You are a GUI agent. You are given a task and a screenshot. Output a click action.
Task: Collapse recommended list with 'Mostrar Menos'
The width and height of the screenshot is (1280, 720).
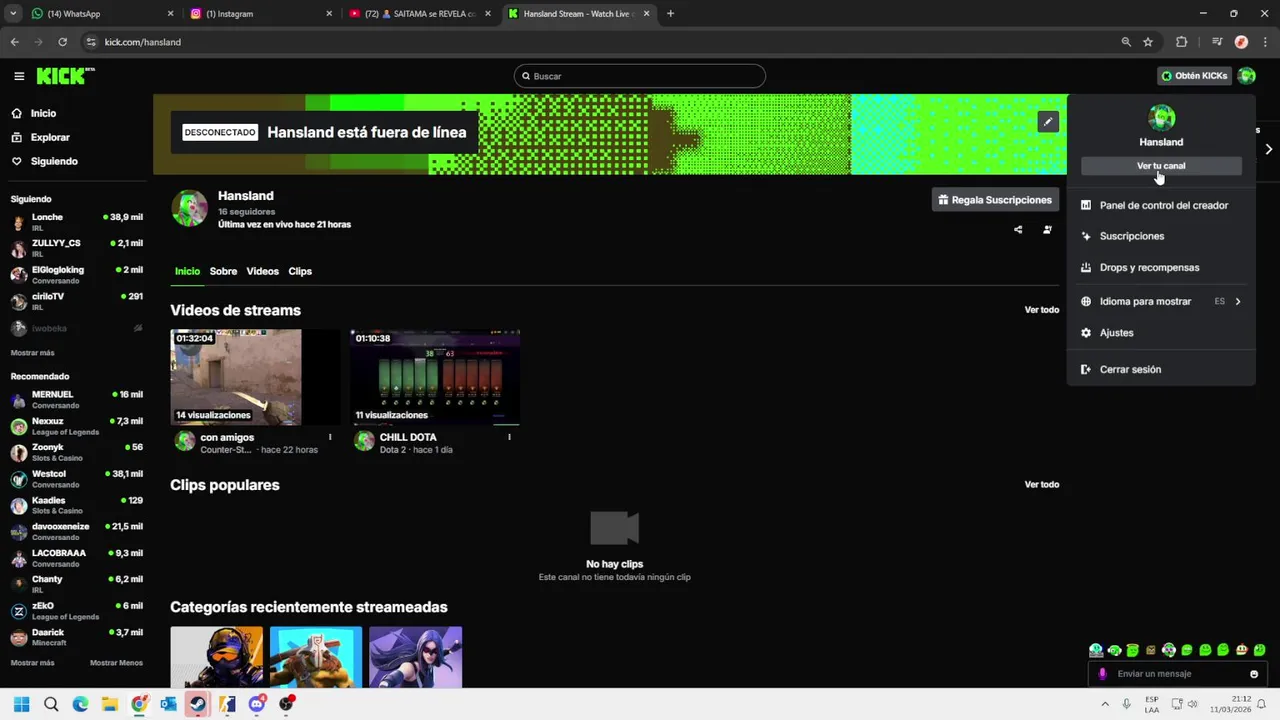click(116, 663)
